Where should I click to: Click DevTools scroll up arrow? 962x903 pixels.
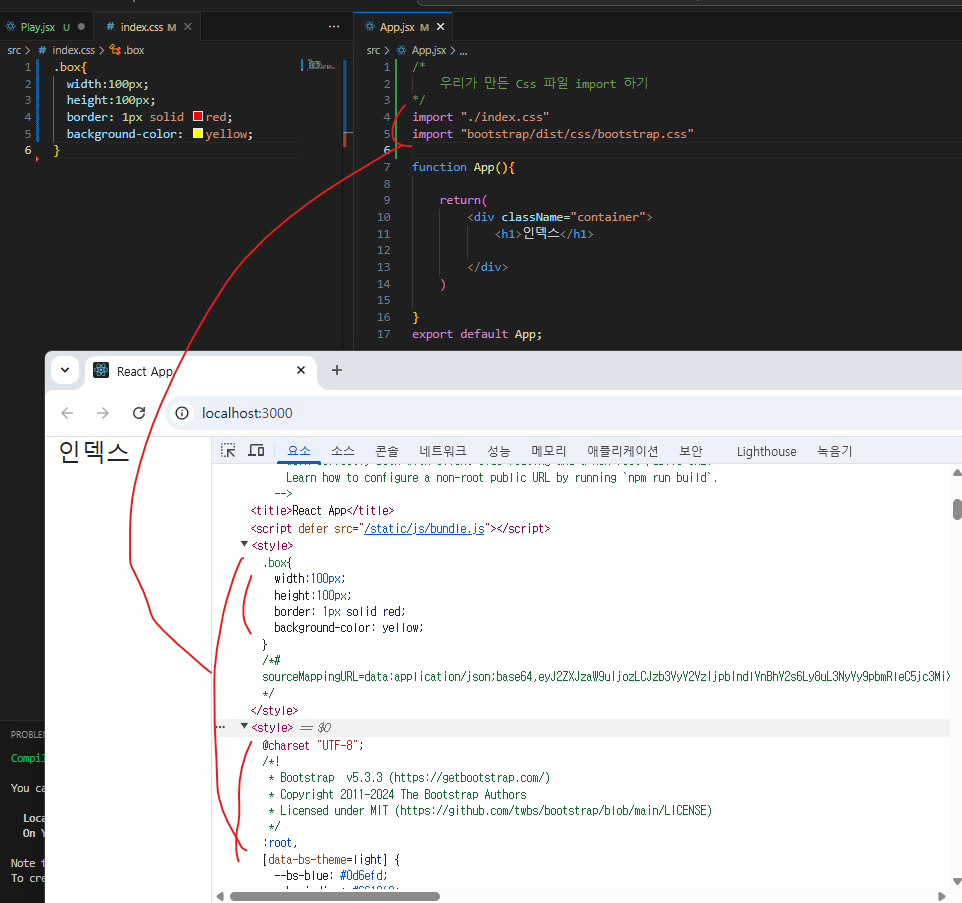[957, 472]
